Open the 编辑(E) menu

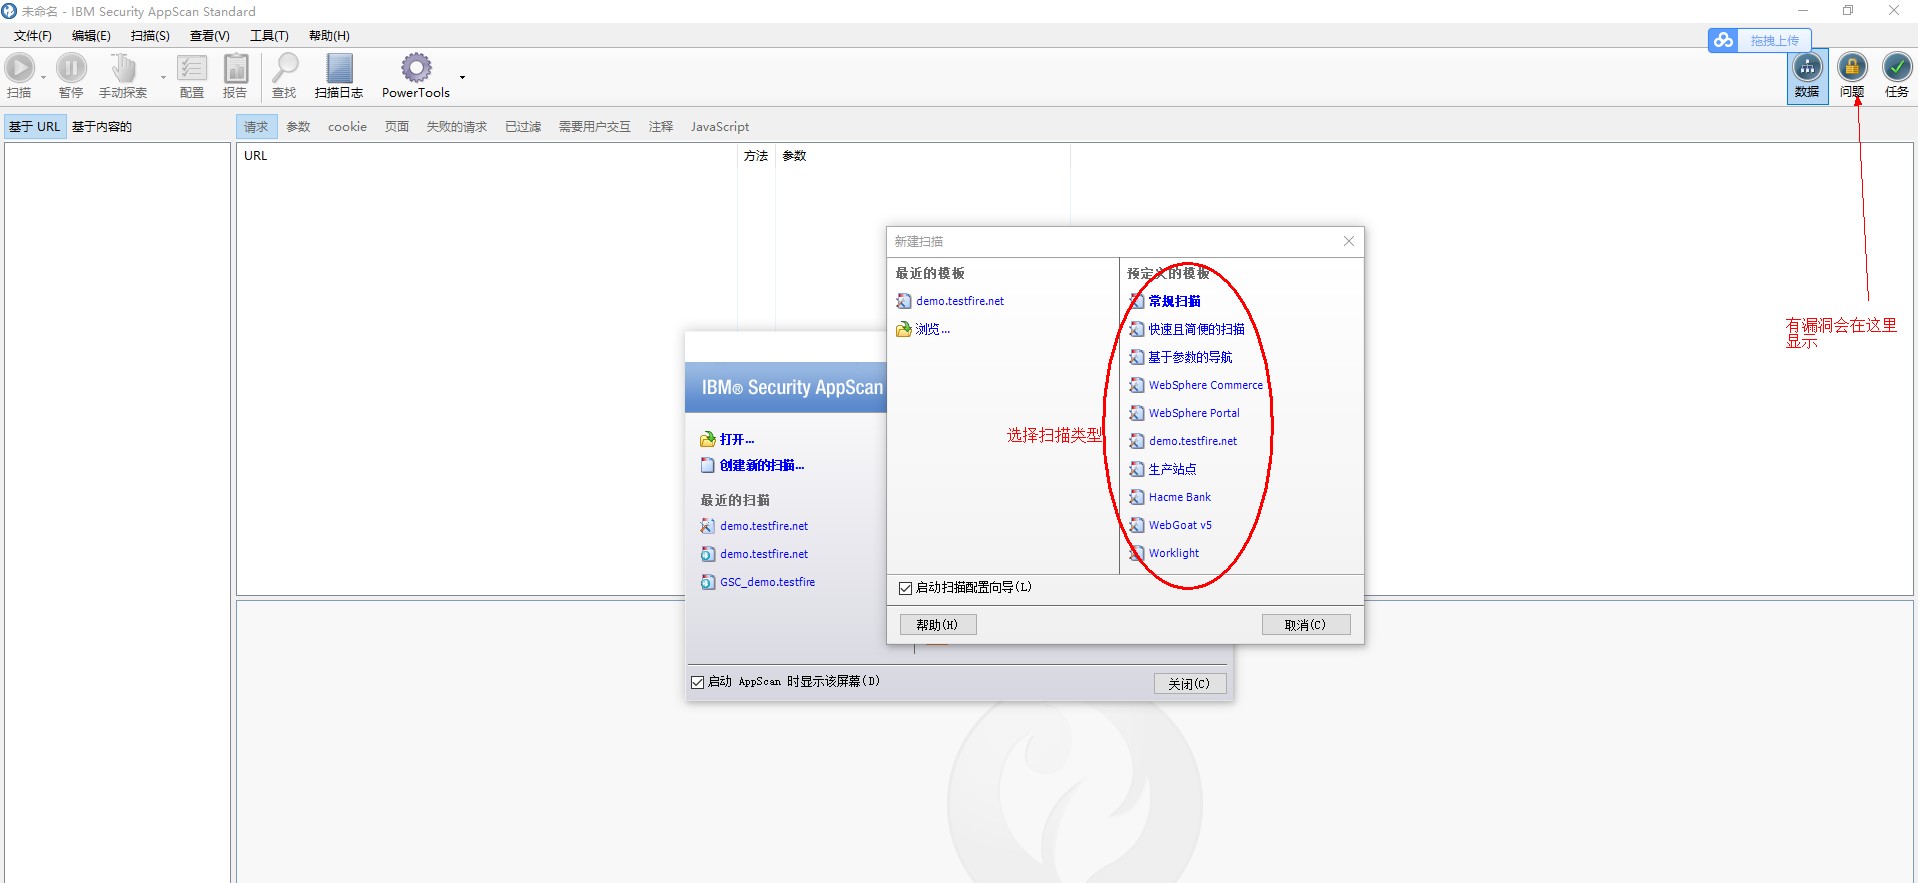tap(91, 36)
